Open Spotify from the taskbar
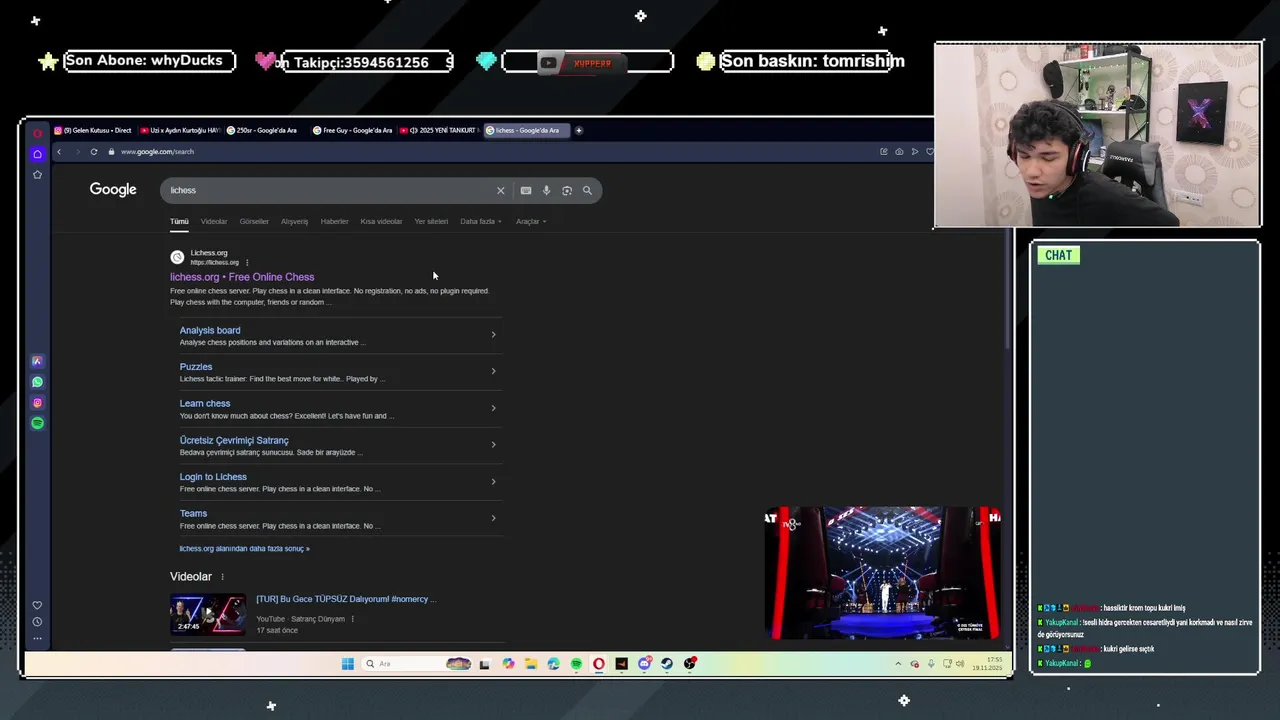This screenshot has height=720, width=1280. (x=576, y=664)
